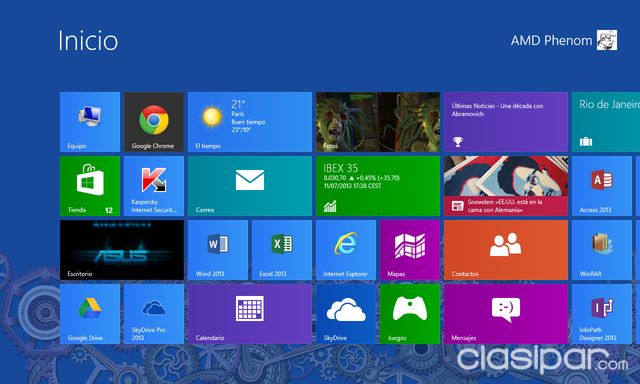Viewport: 640px width, 384px height.
Task: Open the Juegos Xbox tile
Action: pos(410,314)
